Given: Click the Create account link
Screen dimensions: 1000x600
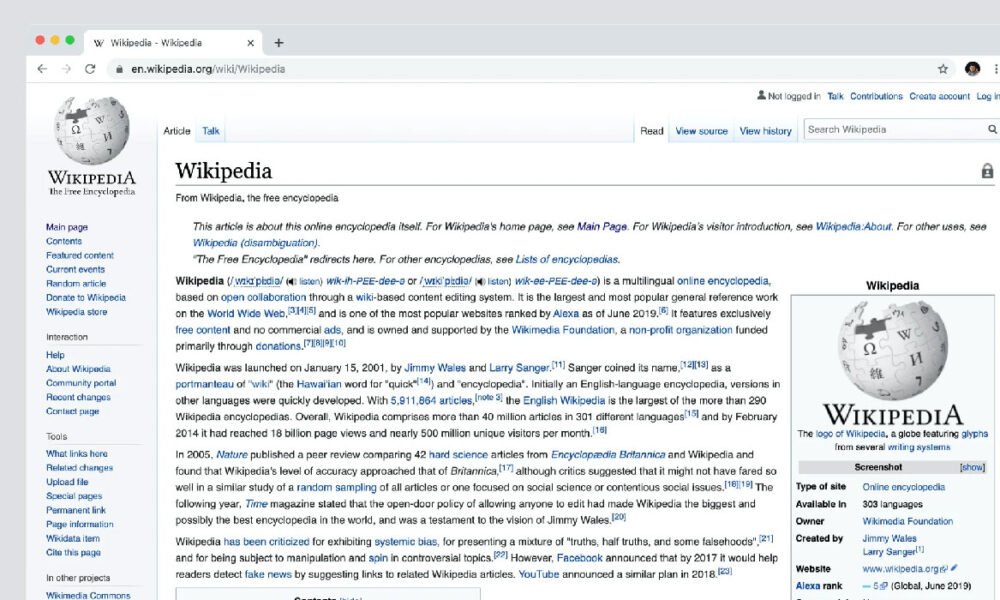Looking at the screenshot, I should pos(939,96).
